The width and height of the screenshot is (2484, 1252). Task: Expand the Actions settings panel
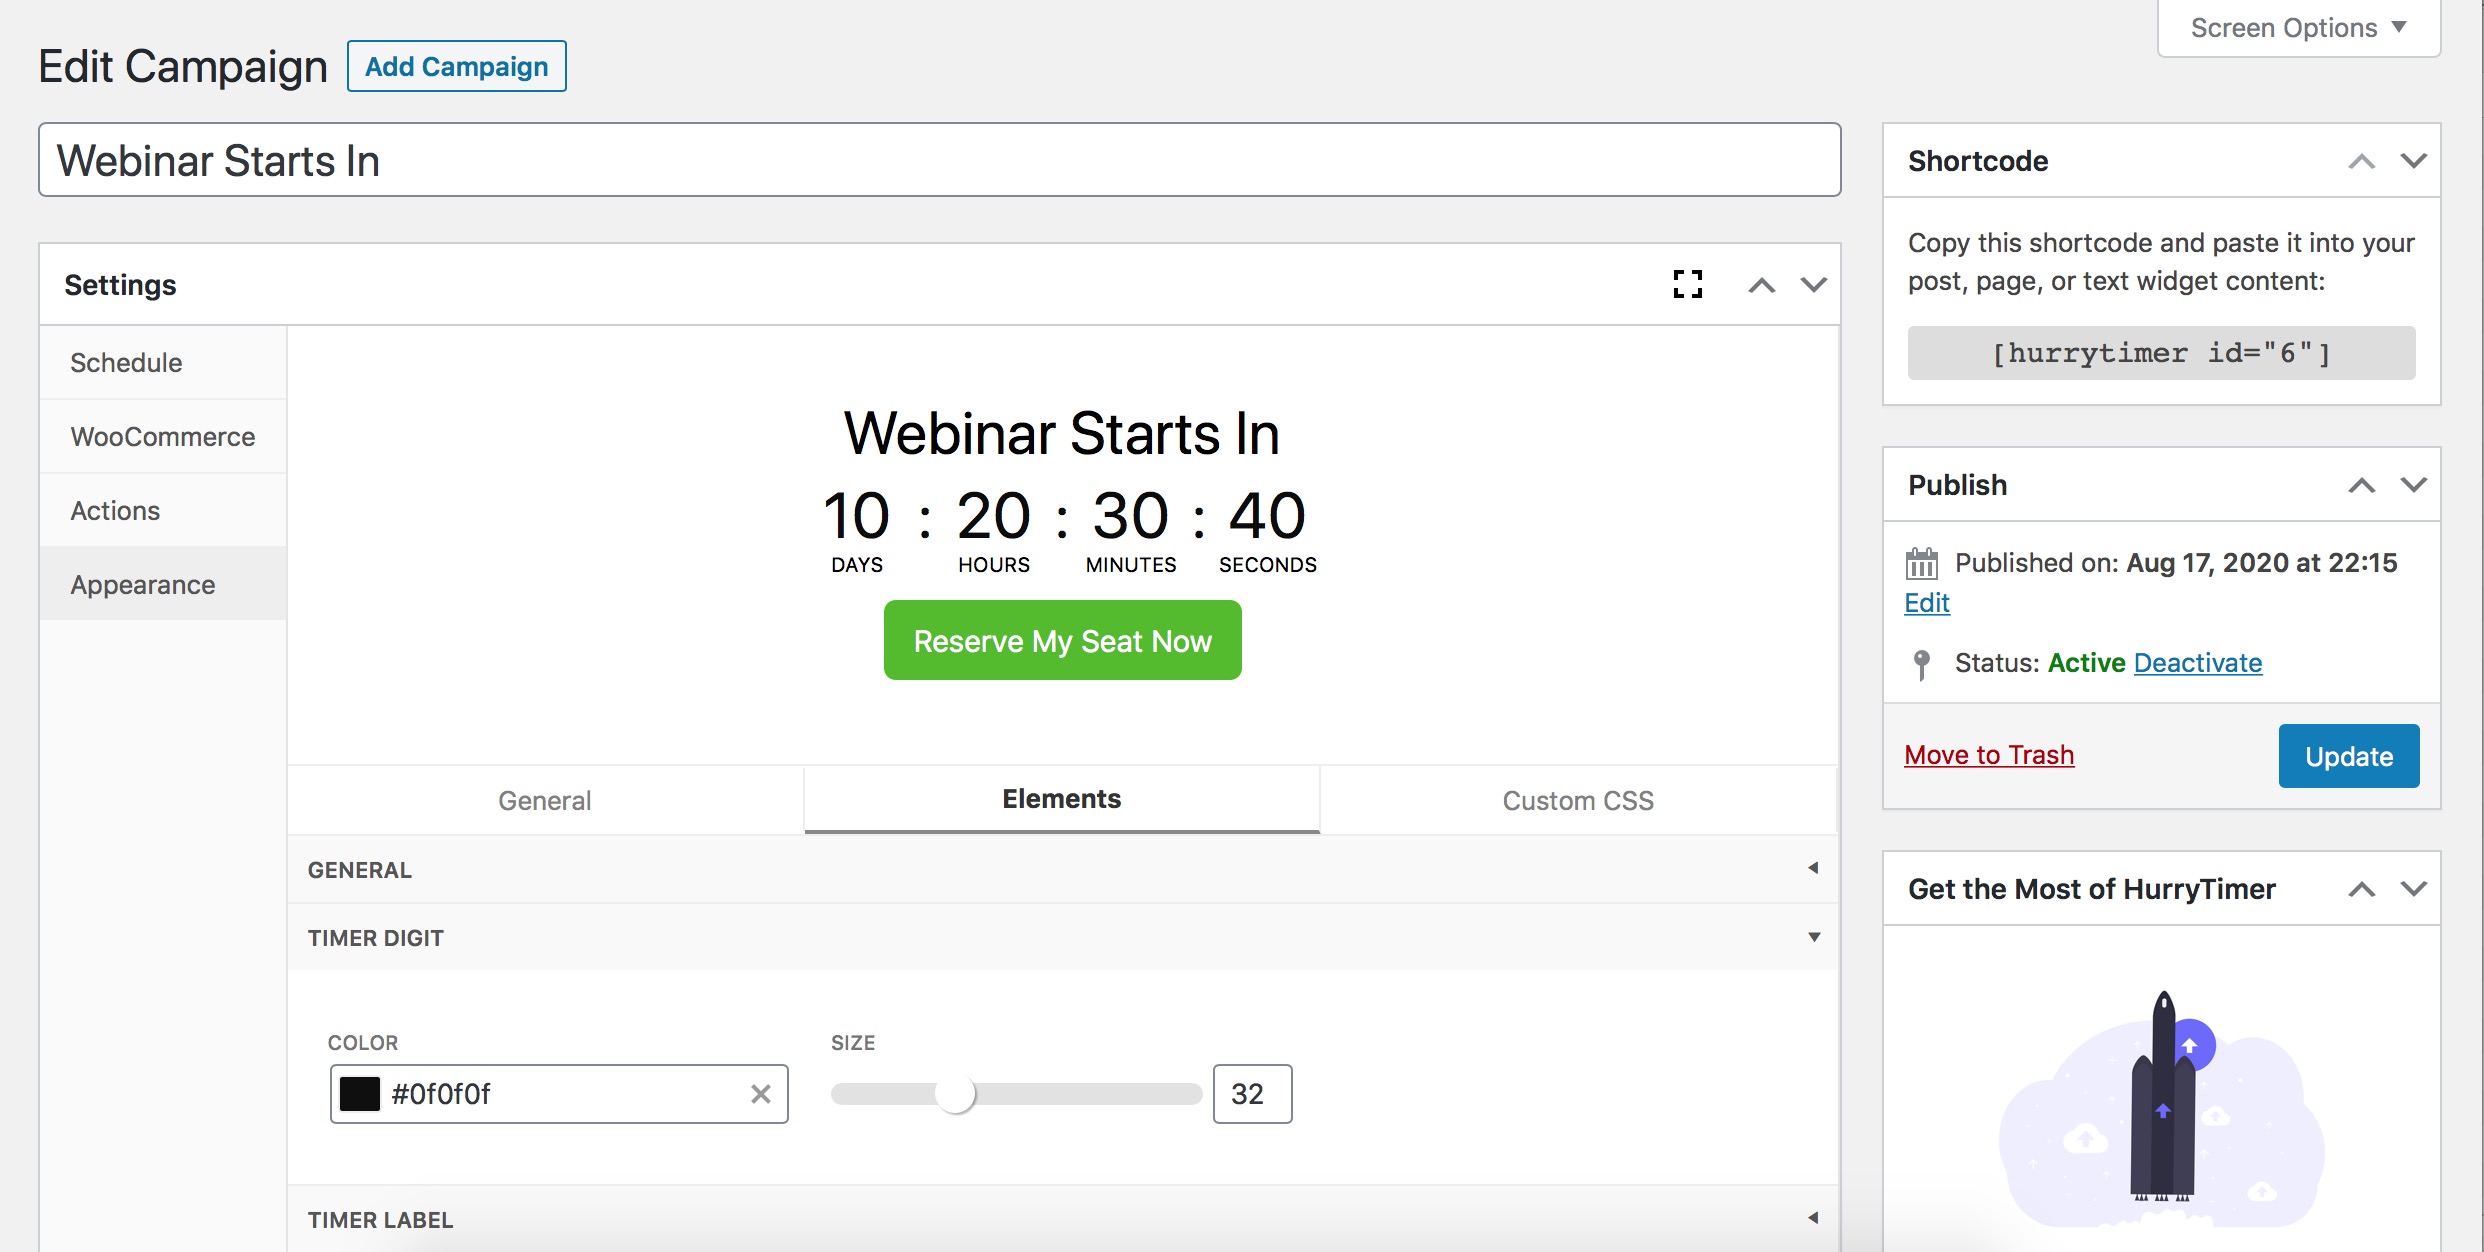113,509
